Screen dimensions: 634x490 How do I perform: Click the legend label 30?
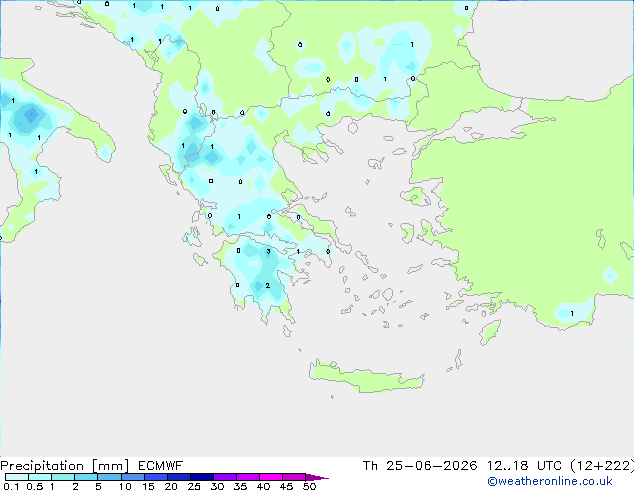(x=217, y=486)
